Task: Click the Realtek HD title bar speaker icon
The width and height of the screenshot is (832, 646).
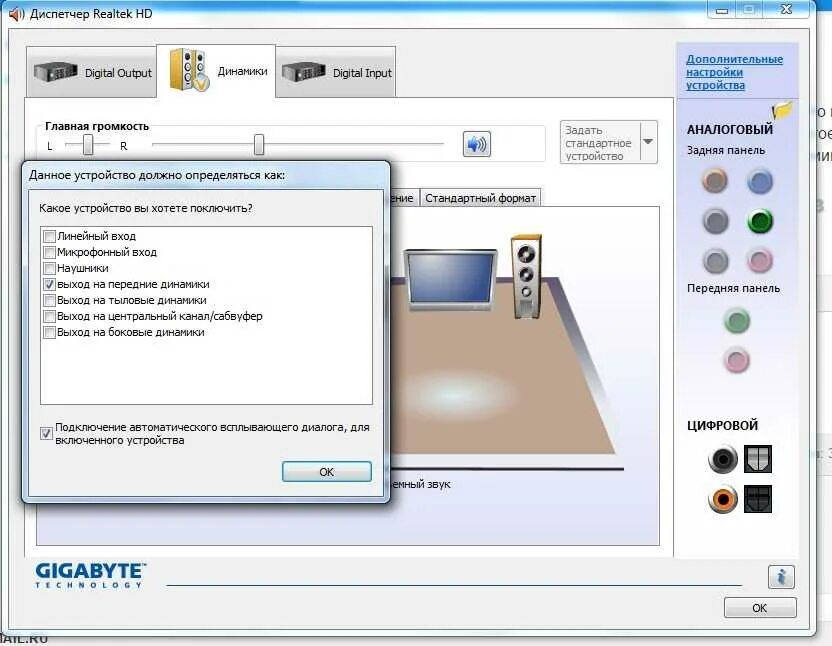Action: click(17, 14)
